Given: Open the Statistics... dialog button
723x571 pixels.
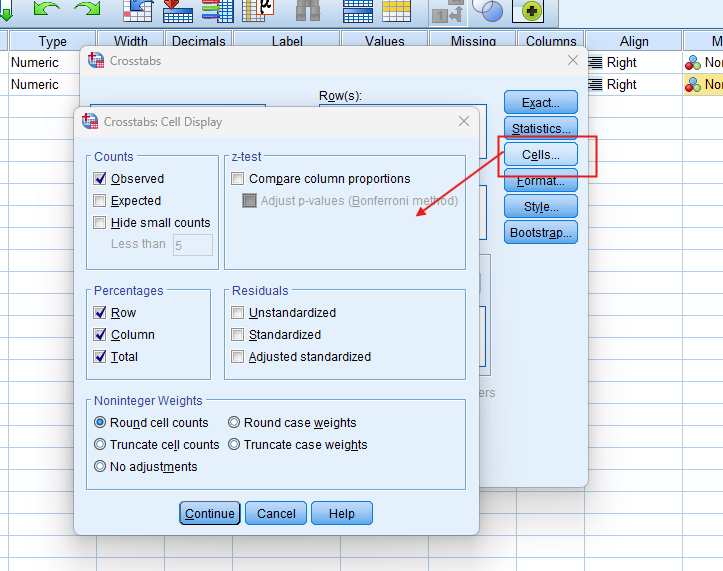Looking at the screenshot, I should pyautogui.click(x=541, y=129).
